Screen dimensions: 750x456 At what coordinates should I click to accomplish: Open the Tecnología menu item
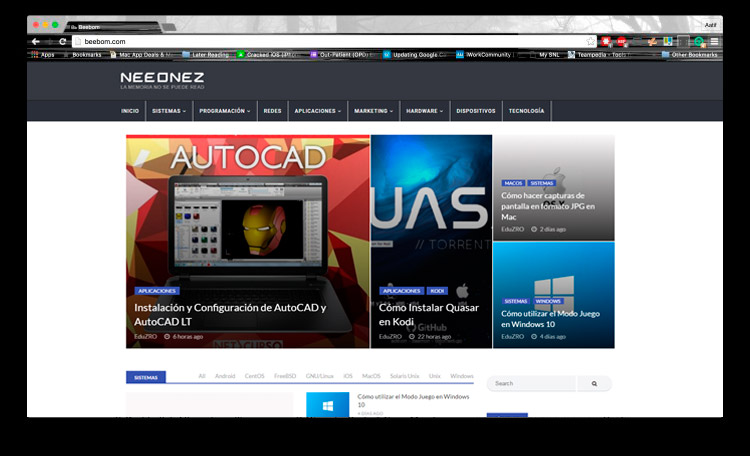click(x=527, y=111)
